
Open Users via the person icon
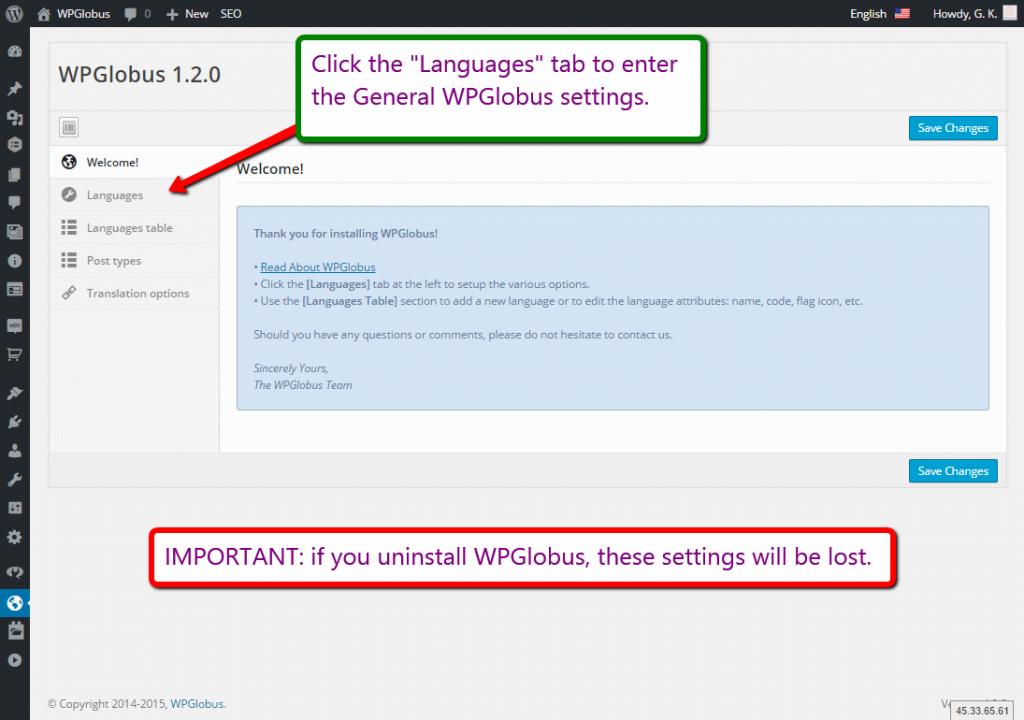pos(14,451)
